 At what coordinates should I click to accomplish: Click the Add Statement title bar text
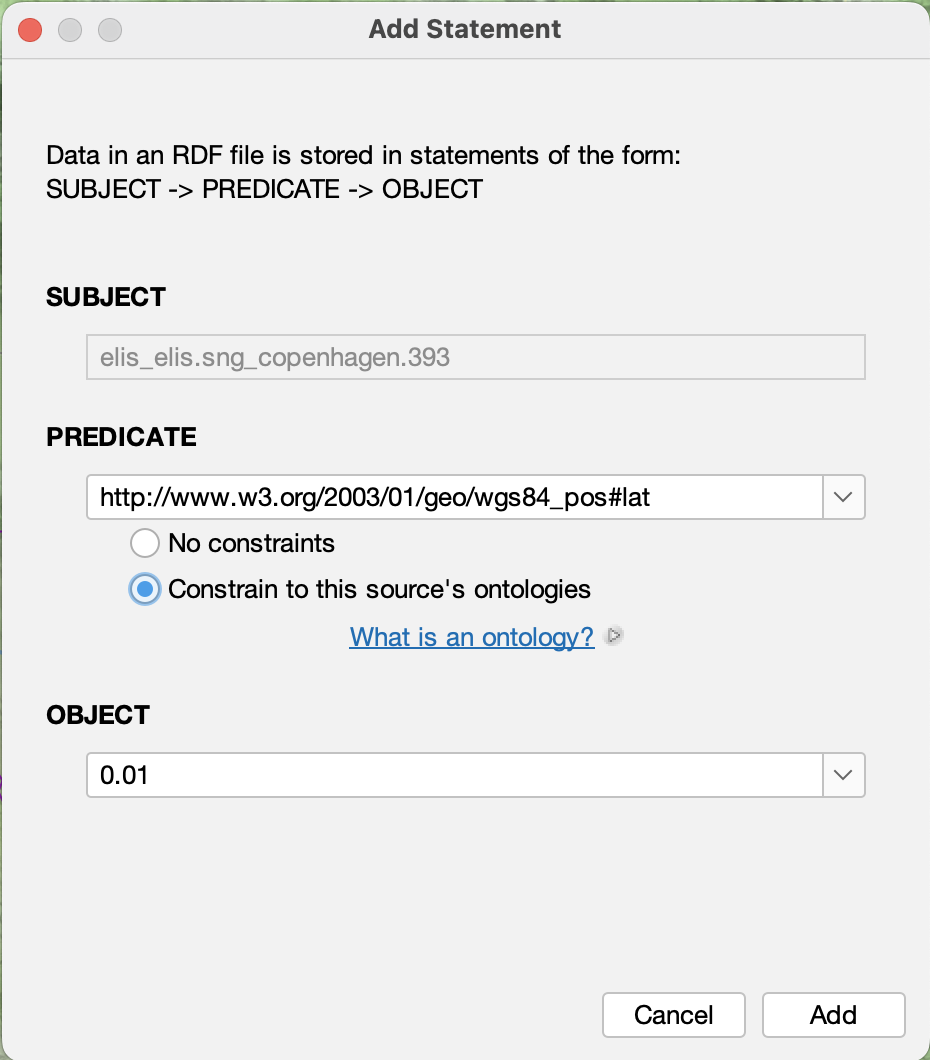[465, 29]
